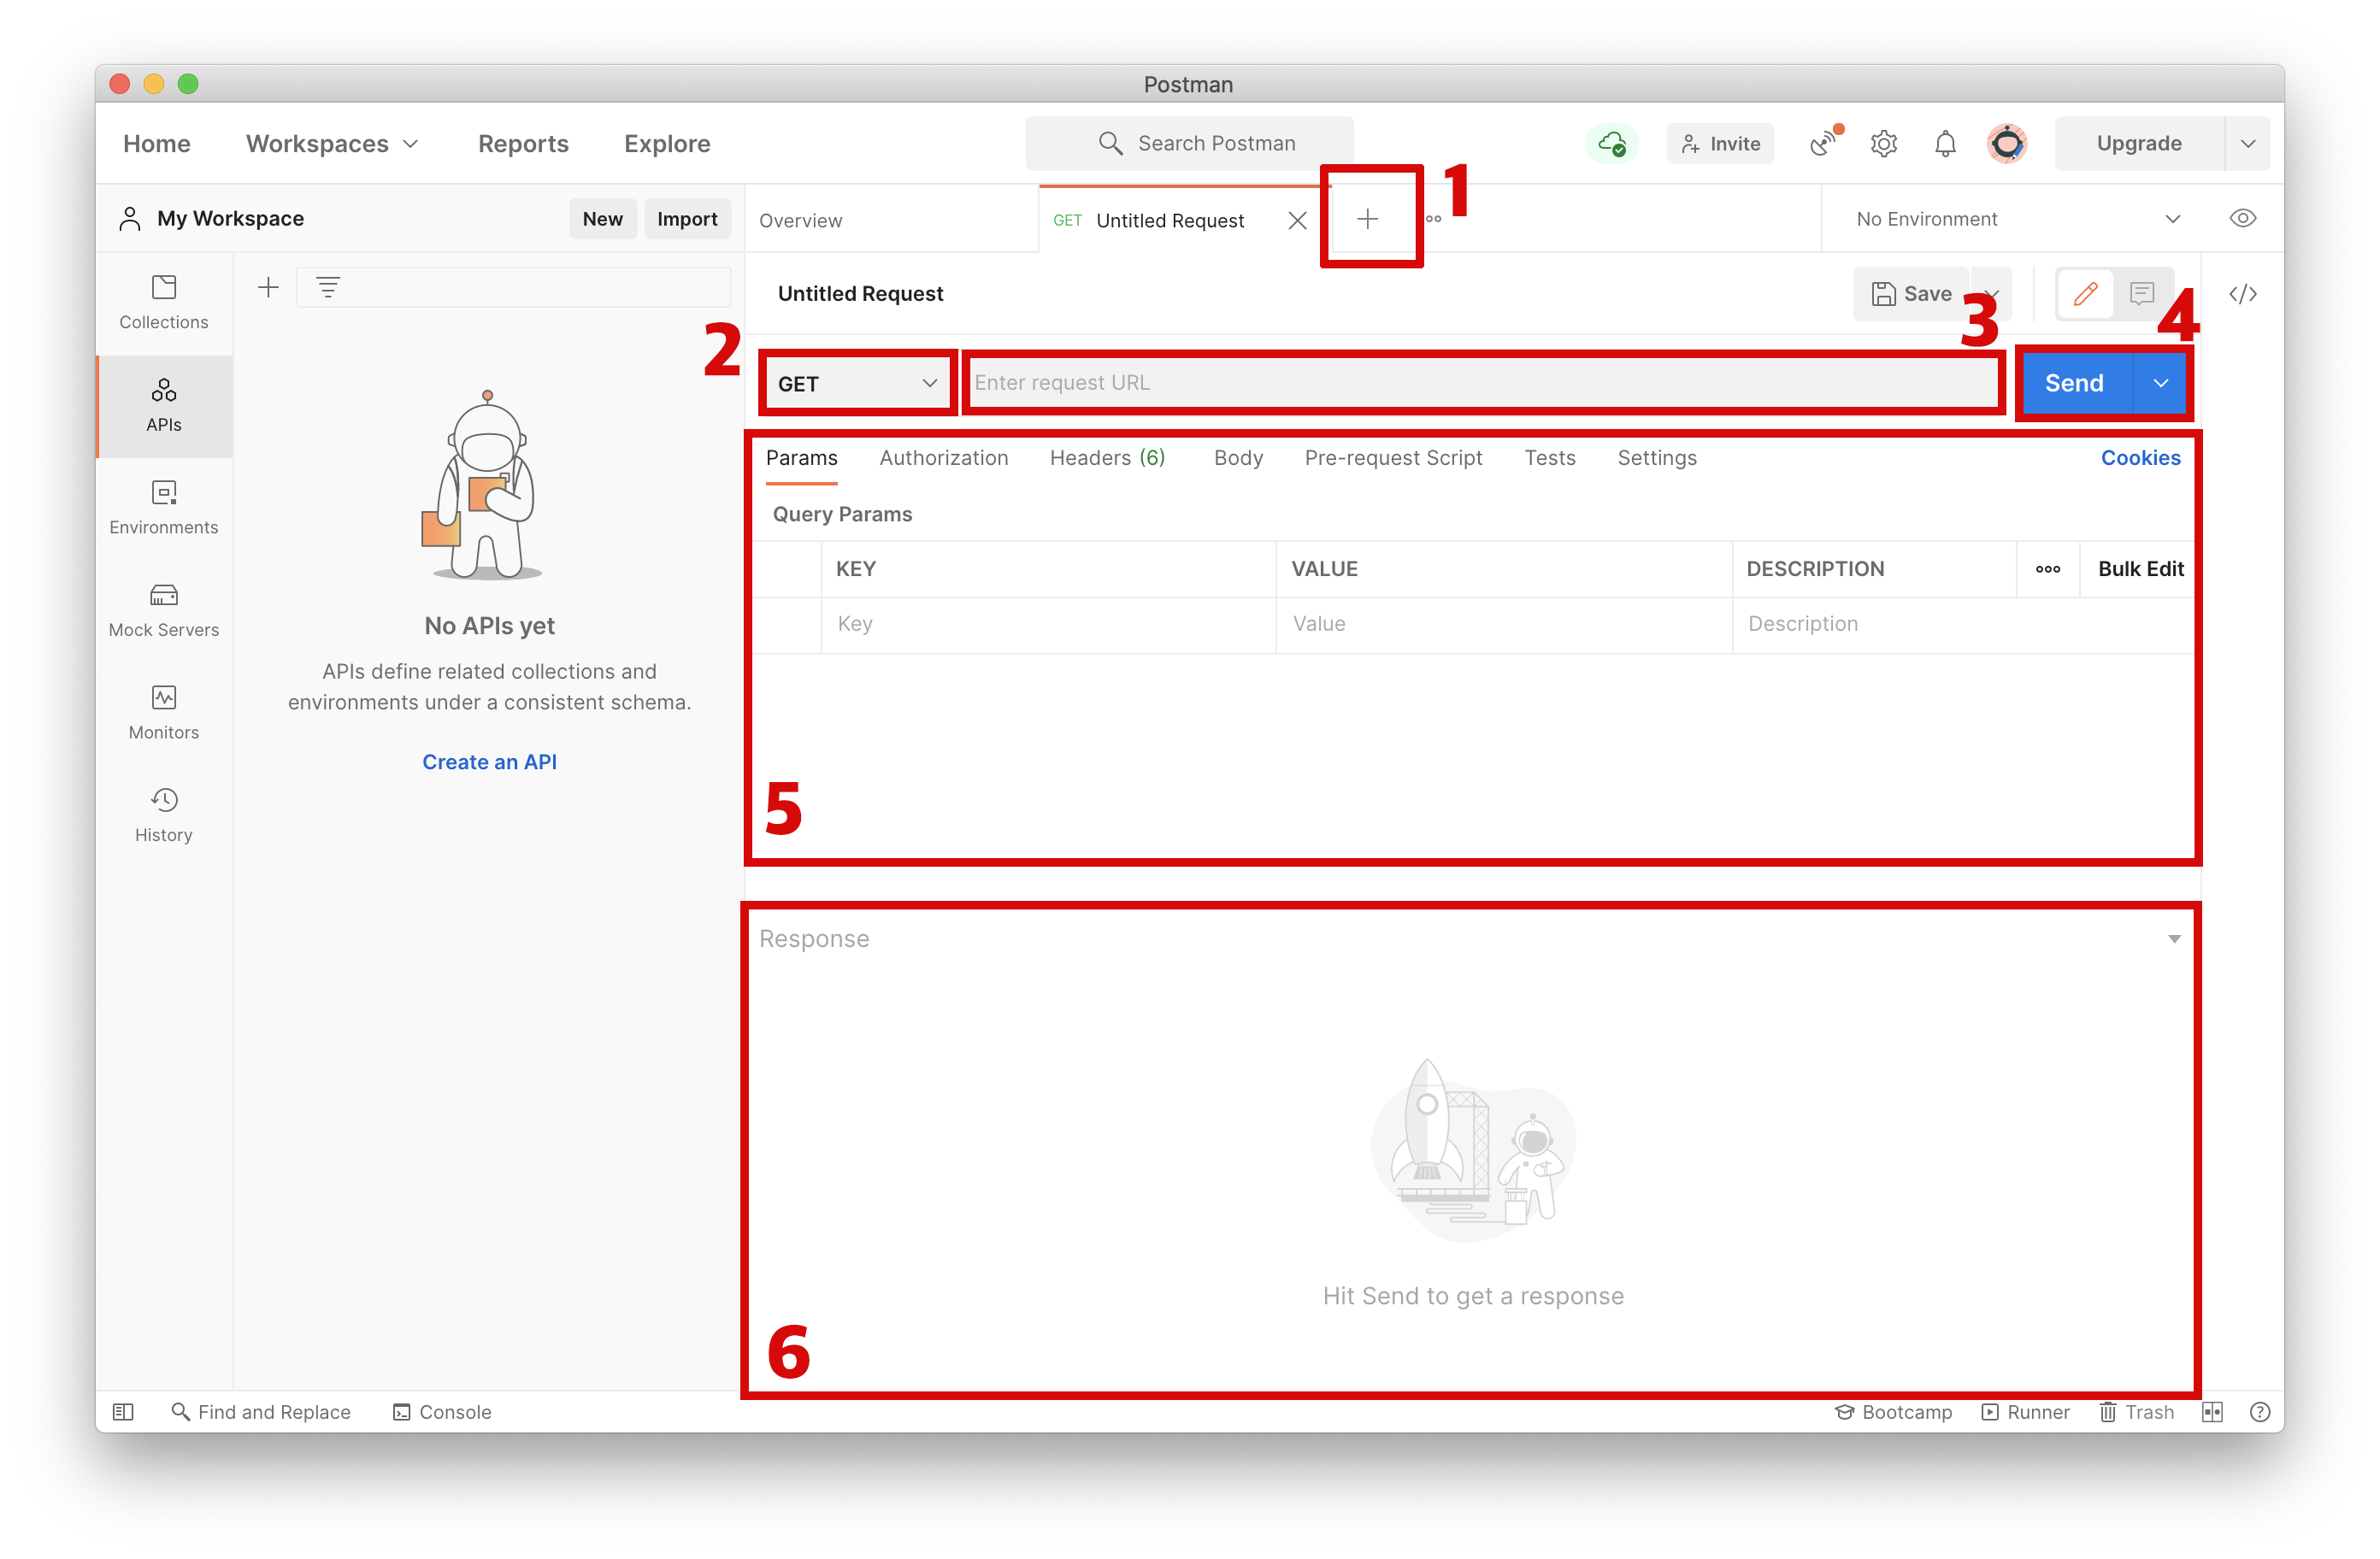
Task: Open a new request tab with plus
Action: [1368, 219]
